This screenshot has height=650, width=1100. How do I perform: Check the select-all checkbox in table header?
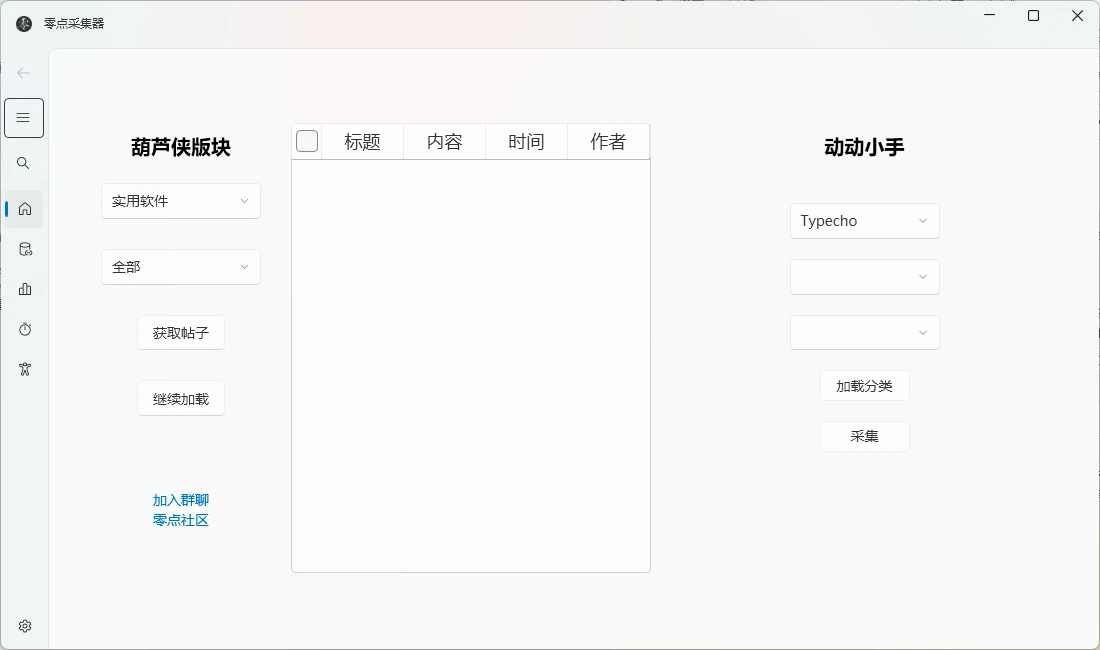coord(307,142)
